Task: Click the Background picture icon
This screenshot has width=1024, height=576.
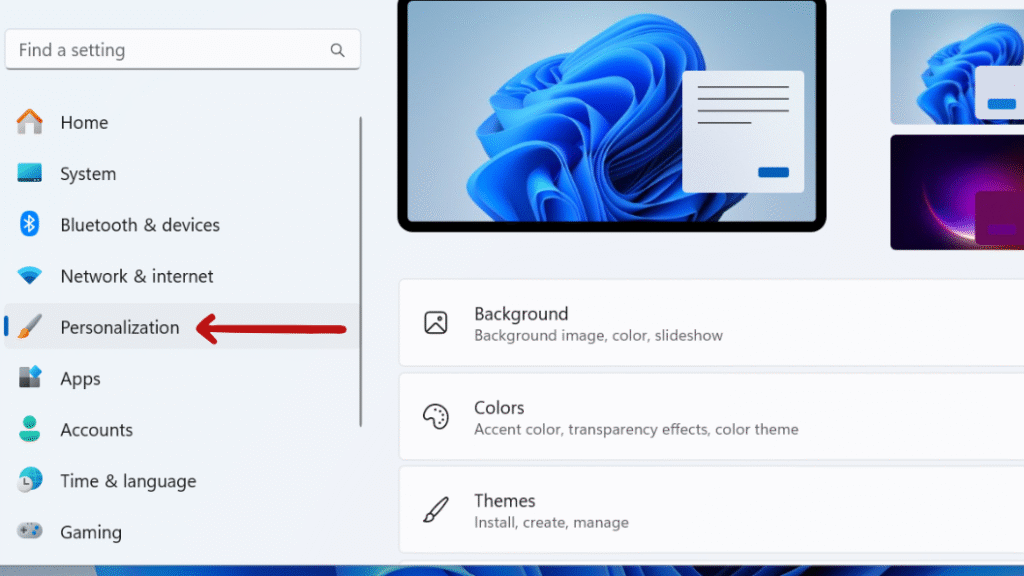Action: coord(436,323)
